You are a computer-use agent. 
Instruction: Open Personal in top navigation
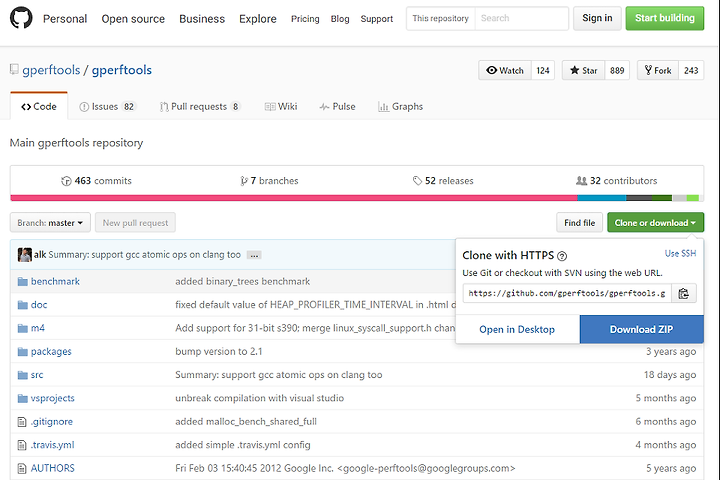[x=65, y=19]
